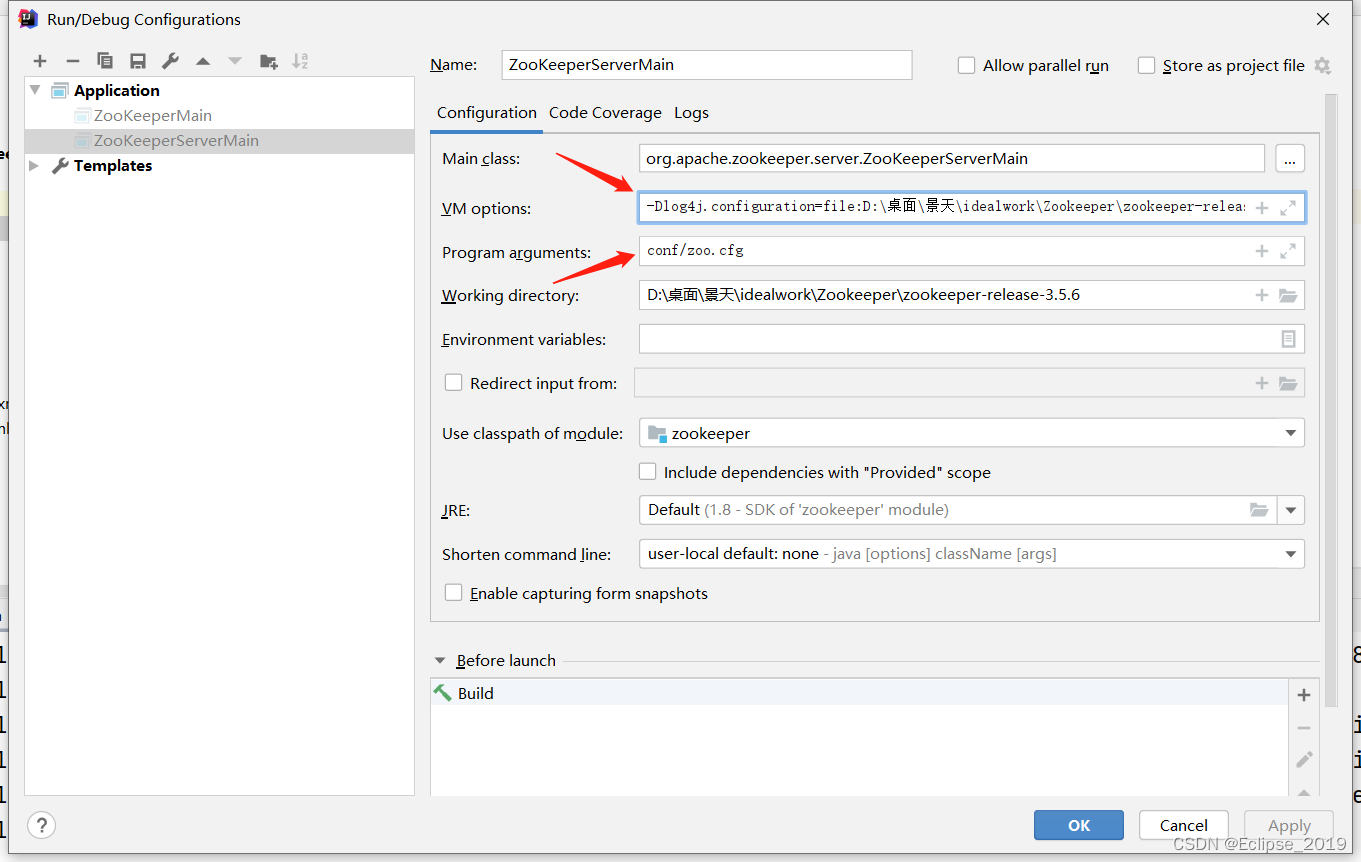This screenshot has width=1361, height=862.
Task: Sort configurations alphabetically
Action: 300,62
